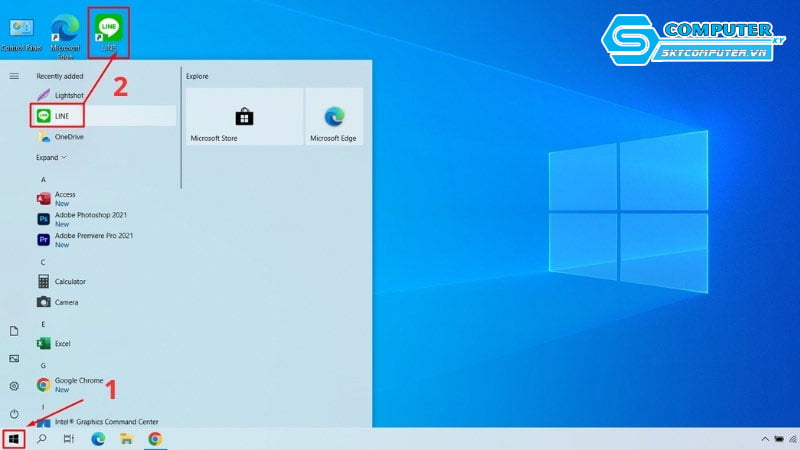Jump to letter G app section
This screenshot has height=450, width=800.
click(x=43, y=365)
